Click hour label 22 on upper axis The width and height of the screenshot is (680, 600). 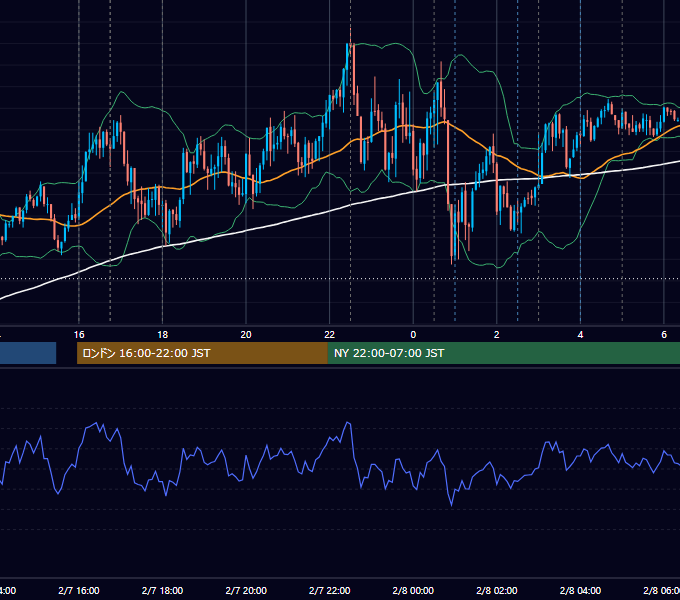tap(330, 335)
